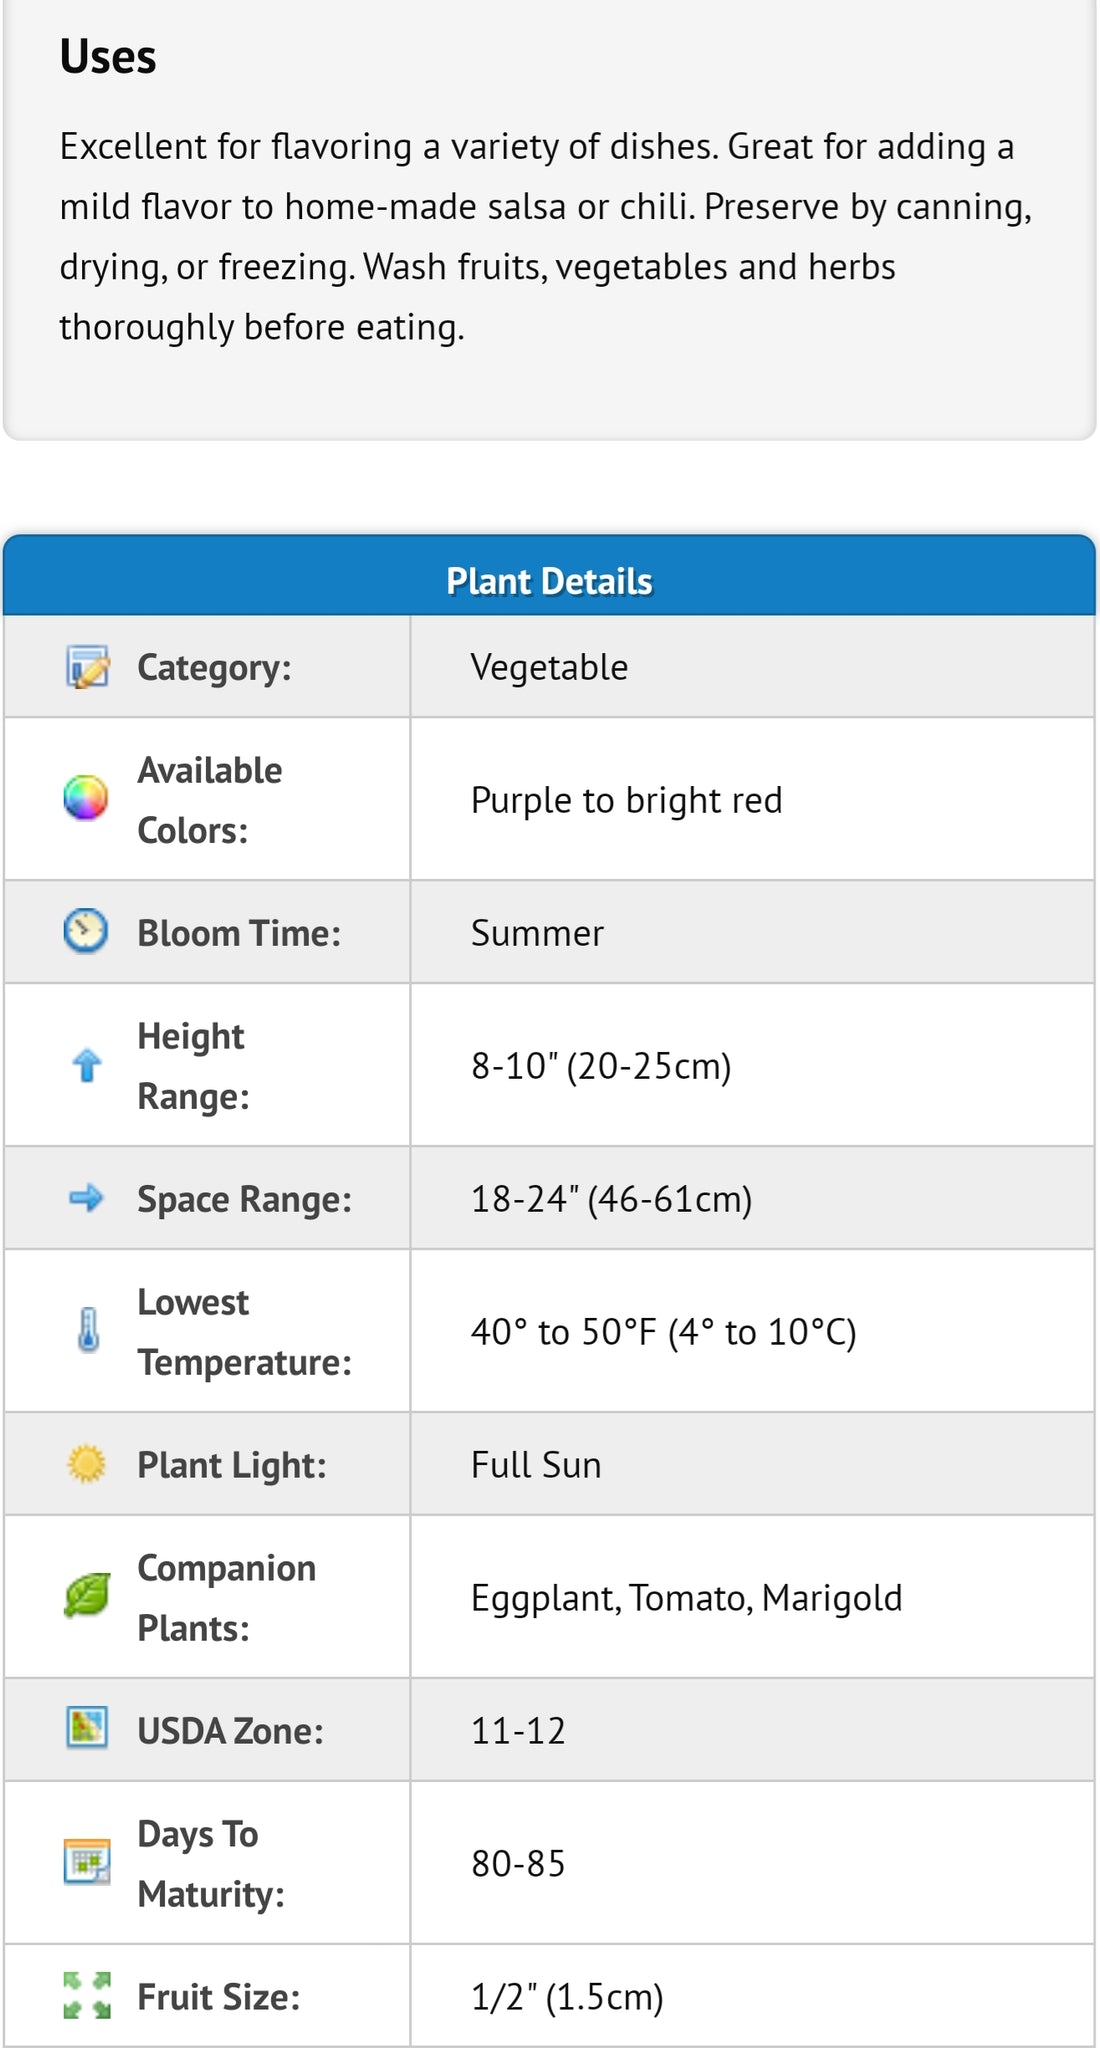Click the Purple to bright red value
Viewport: 1100px width, 2048px height.
click(x=626, y=800)
